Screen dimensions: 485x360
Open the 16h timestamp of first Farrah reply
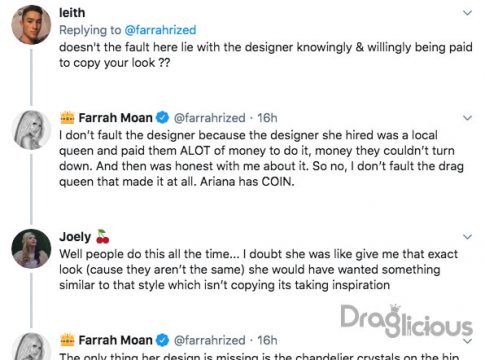click(267, 118)
